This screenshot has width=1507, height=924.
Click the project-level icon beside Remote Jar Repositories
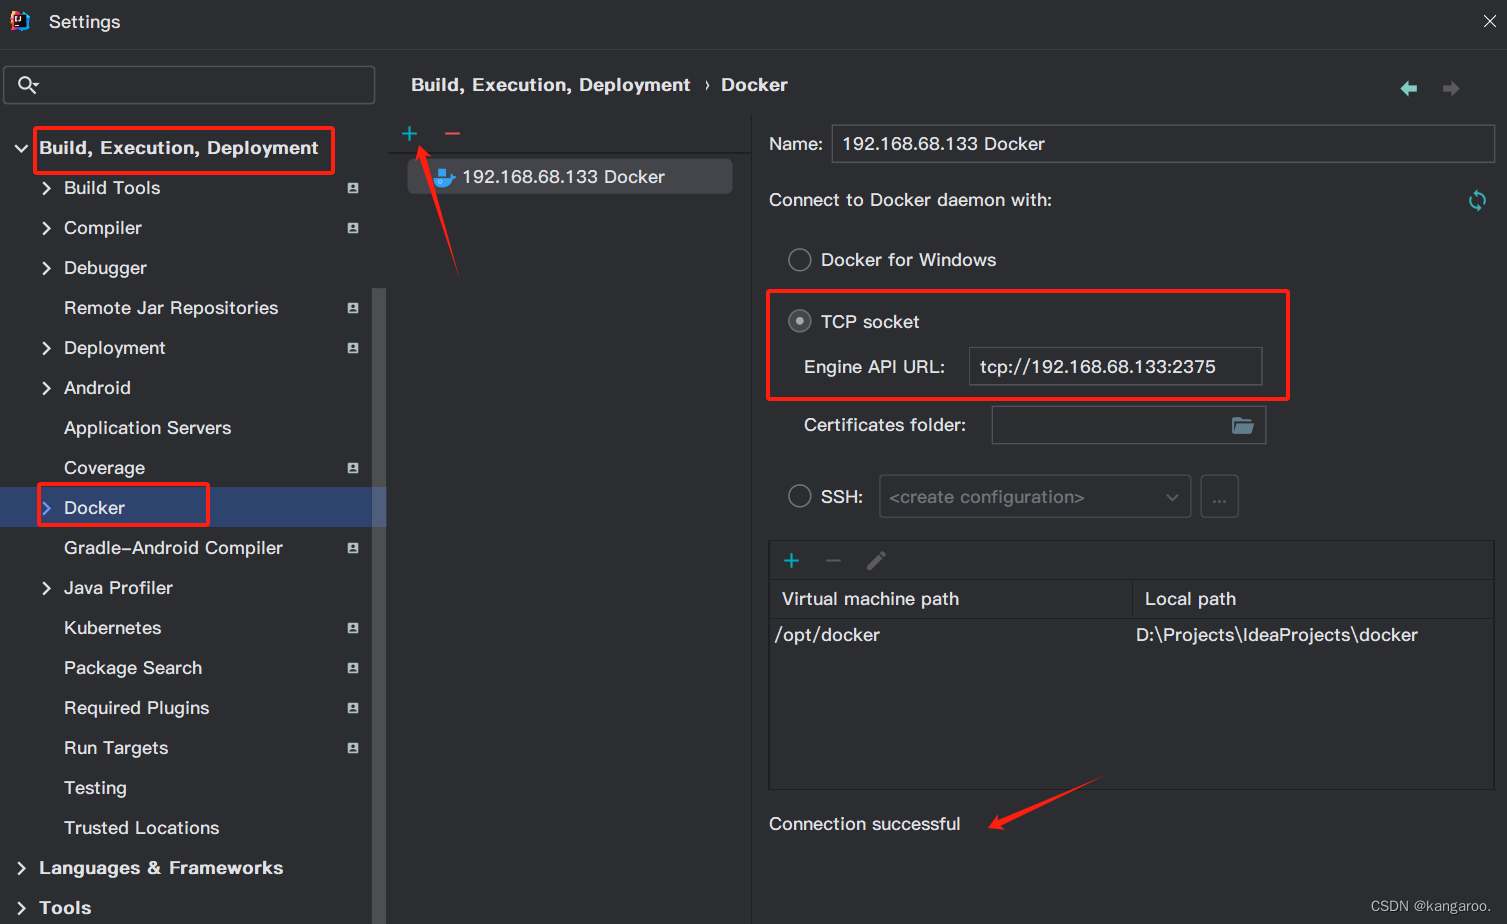[x=353, y=308]
